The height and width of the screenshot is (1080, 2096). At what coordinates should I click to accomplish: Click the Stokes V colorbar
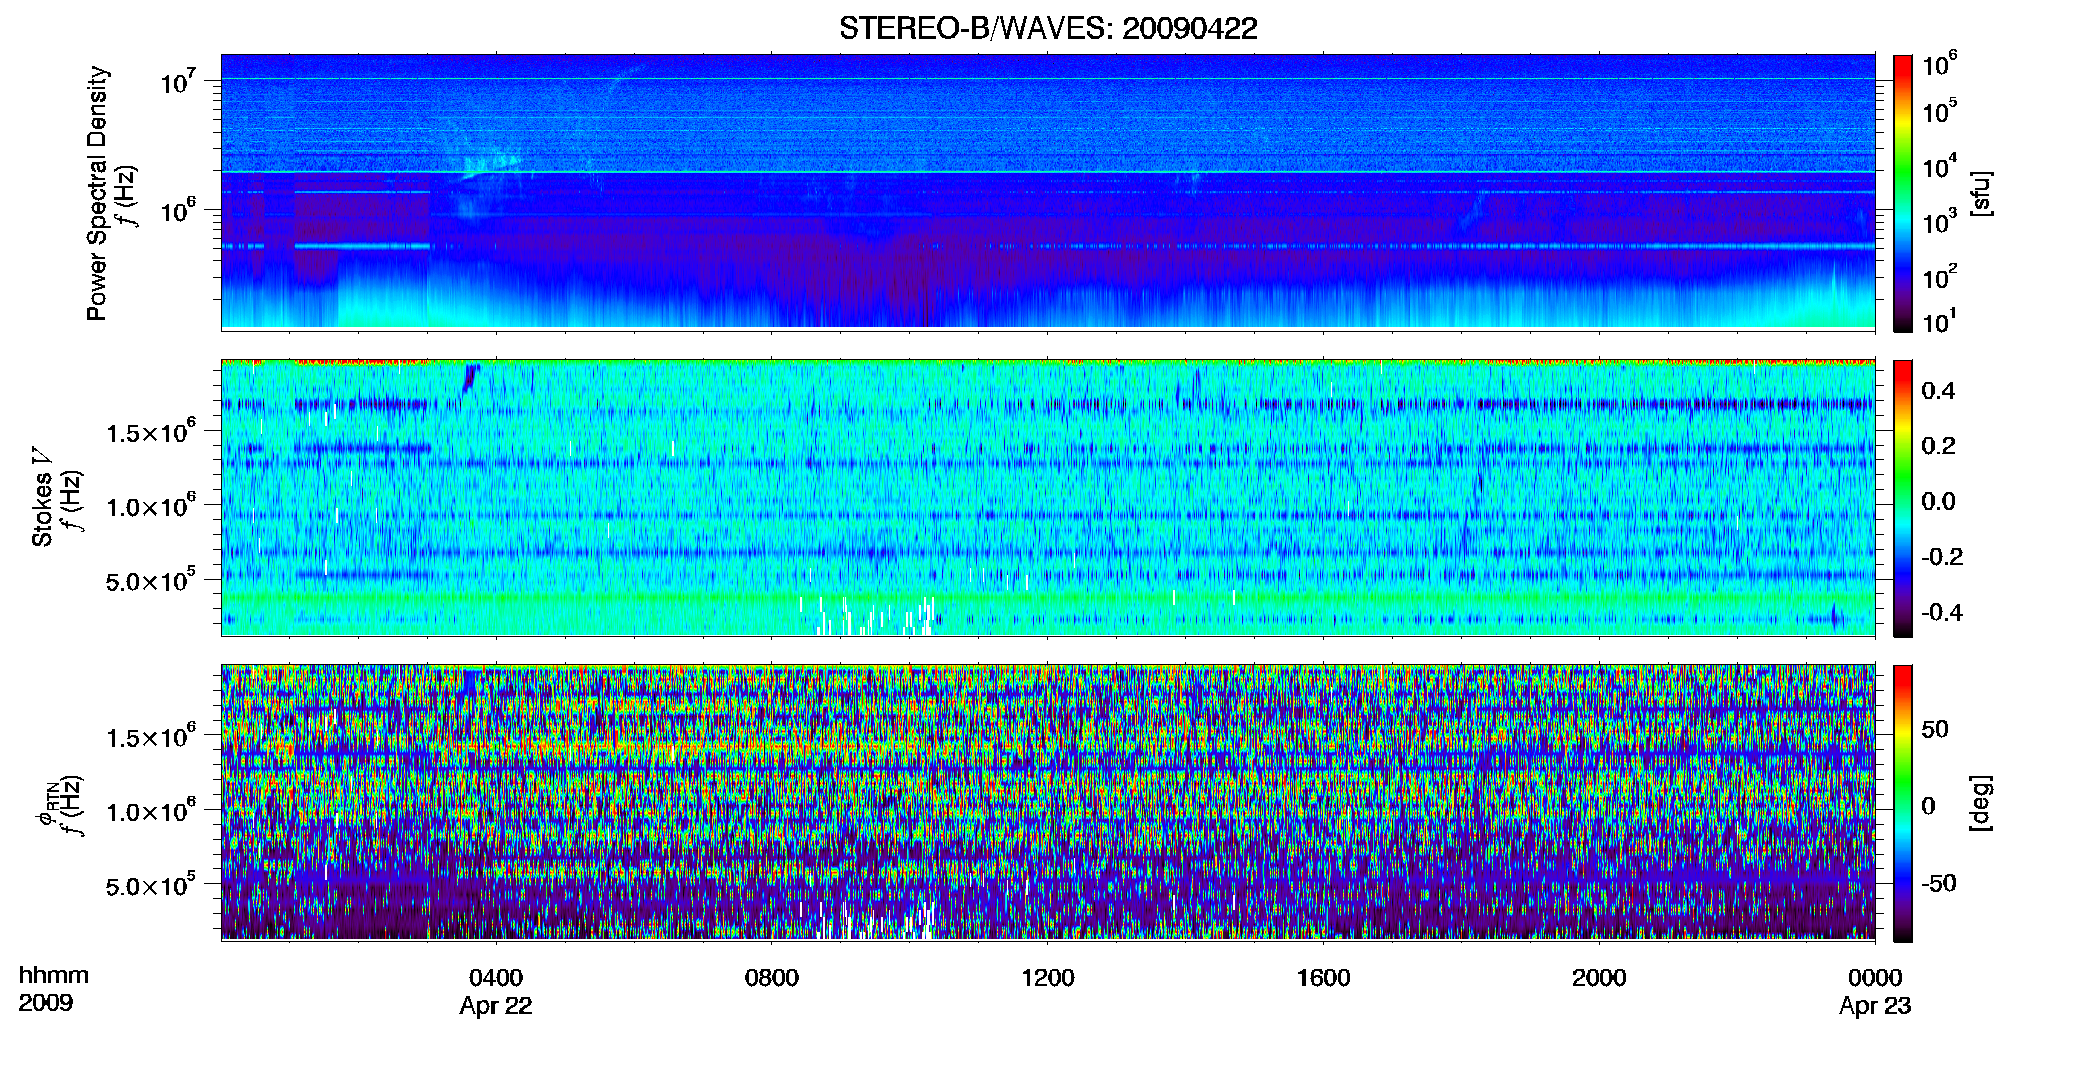click(x=1902, y=498)
